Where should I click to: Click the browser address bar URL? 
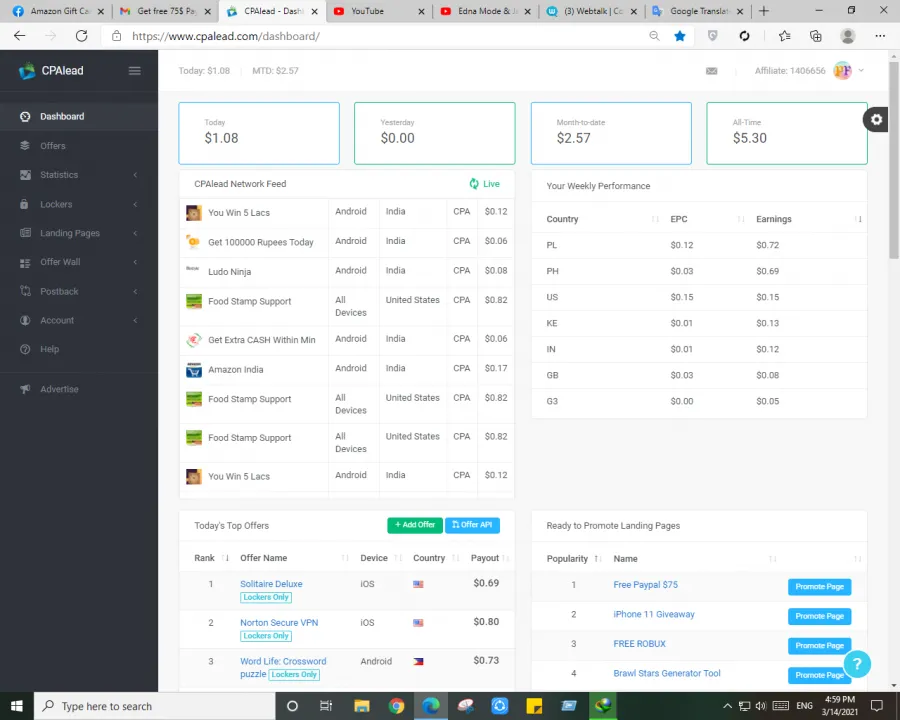pos(226,36)
